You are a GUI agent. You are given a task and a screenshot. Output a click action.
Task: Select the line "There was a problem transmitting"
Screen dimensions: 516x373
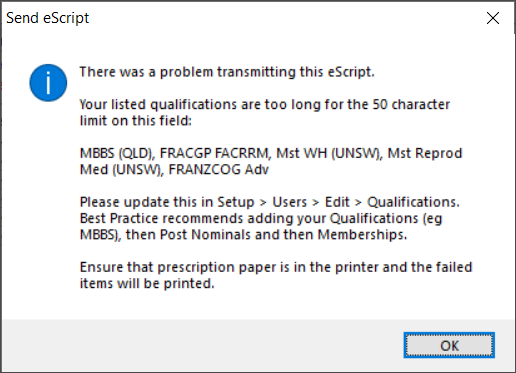227,72
